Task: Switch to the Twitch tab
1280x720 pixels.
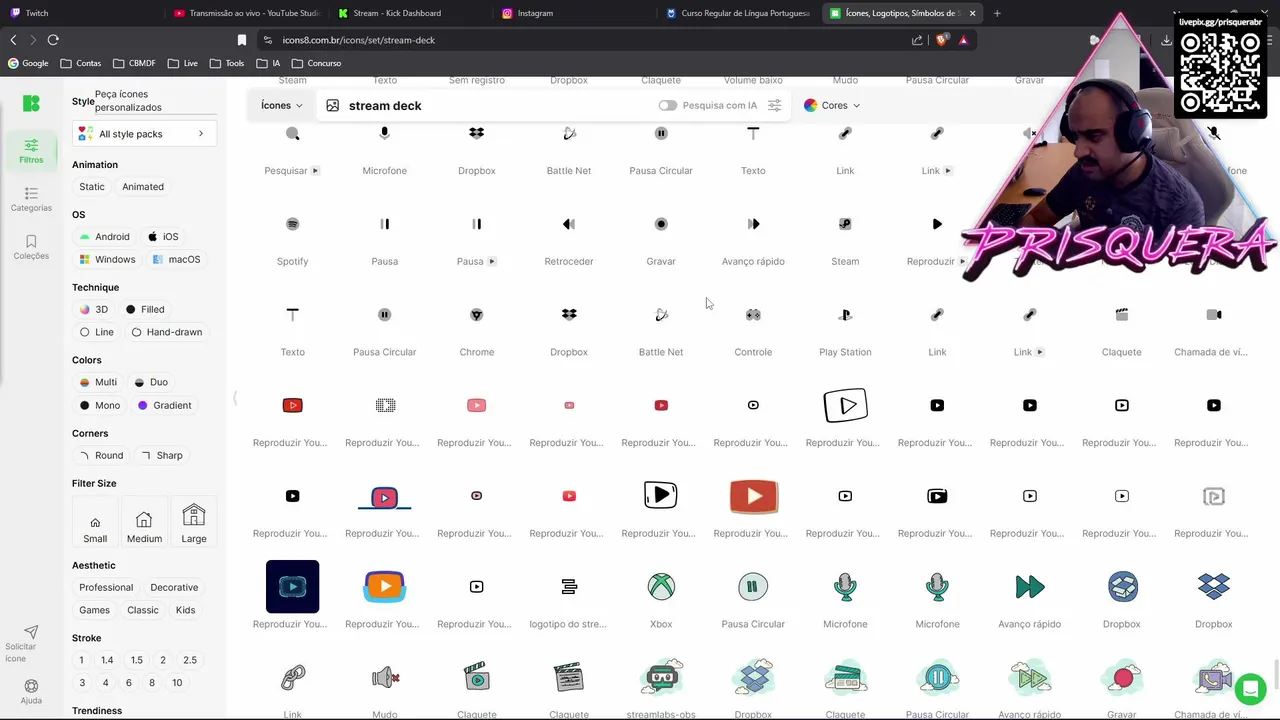Action: pyautogui.click(x=37, y=13)
